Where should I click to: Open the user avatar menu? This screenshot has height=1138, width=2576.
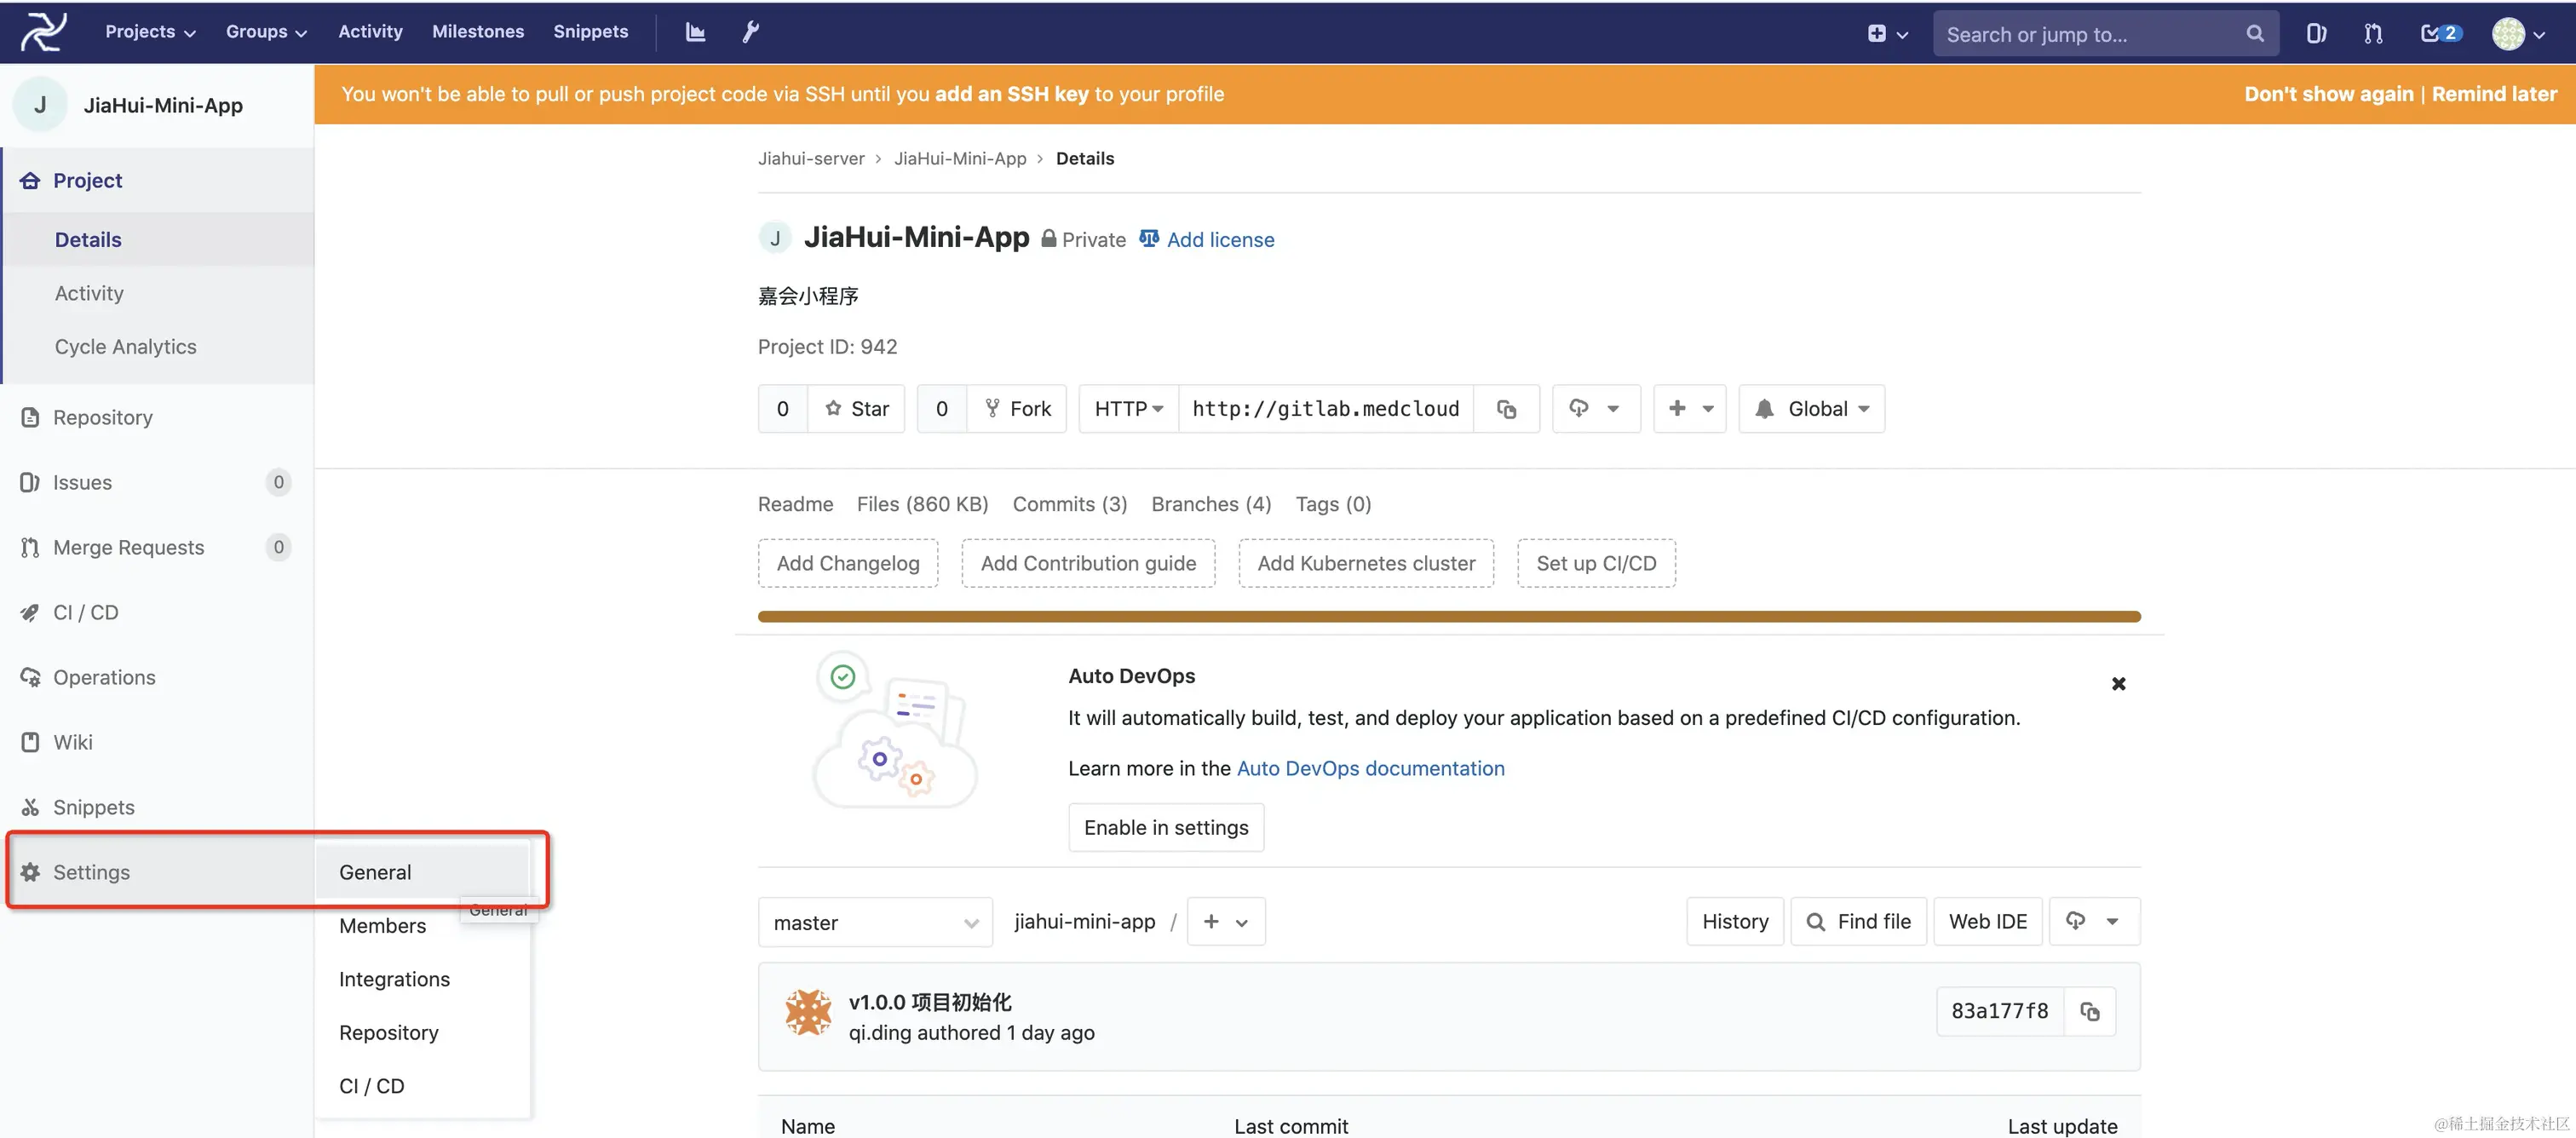tap(2518, 33)
